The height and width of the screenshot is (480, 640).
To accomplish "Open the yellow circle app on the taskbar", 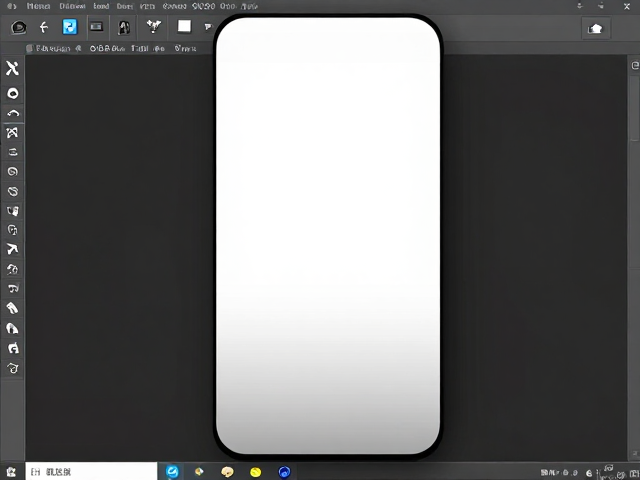I will (x=256, y=472).
